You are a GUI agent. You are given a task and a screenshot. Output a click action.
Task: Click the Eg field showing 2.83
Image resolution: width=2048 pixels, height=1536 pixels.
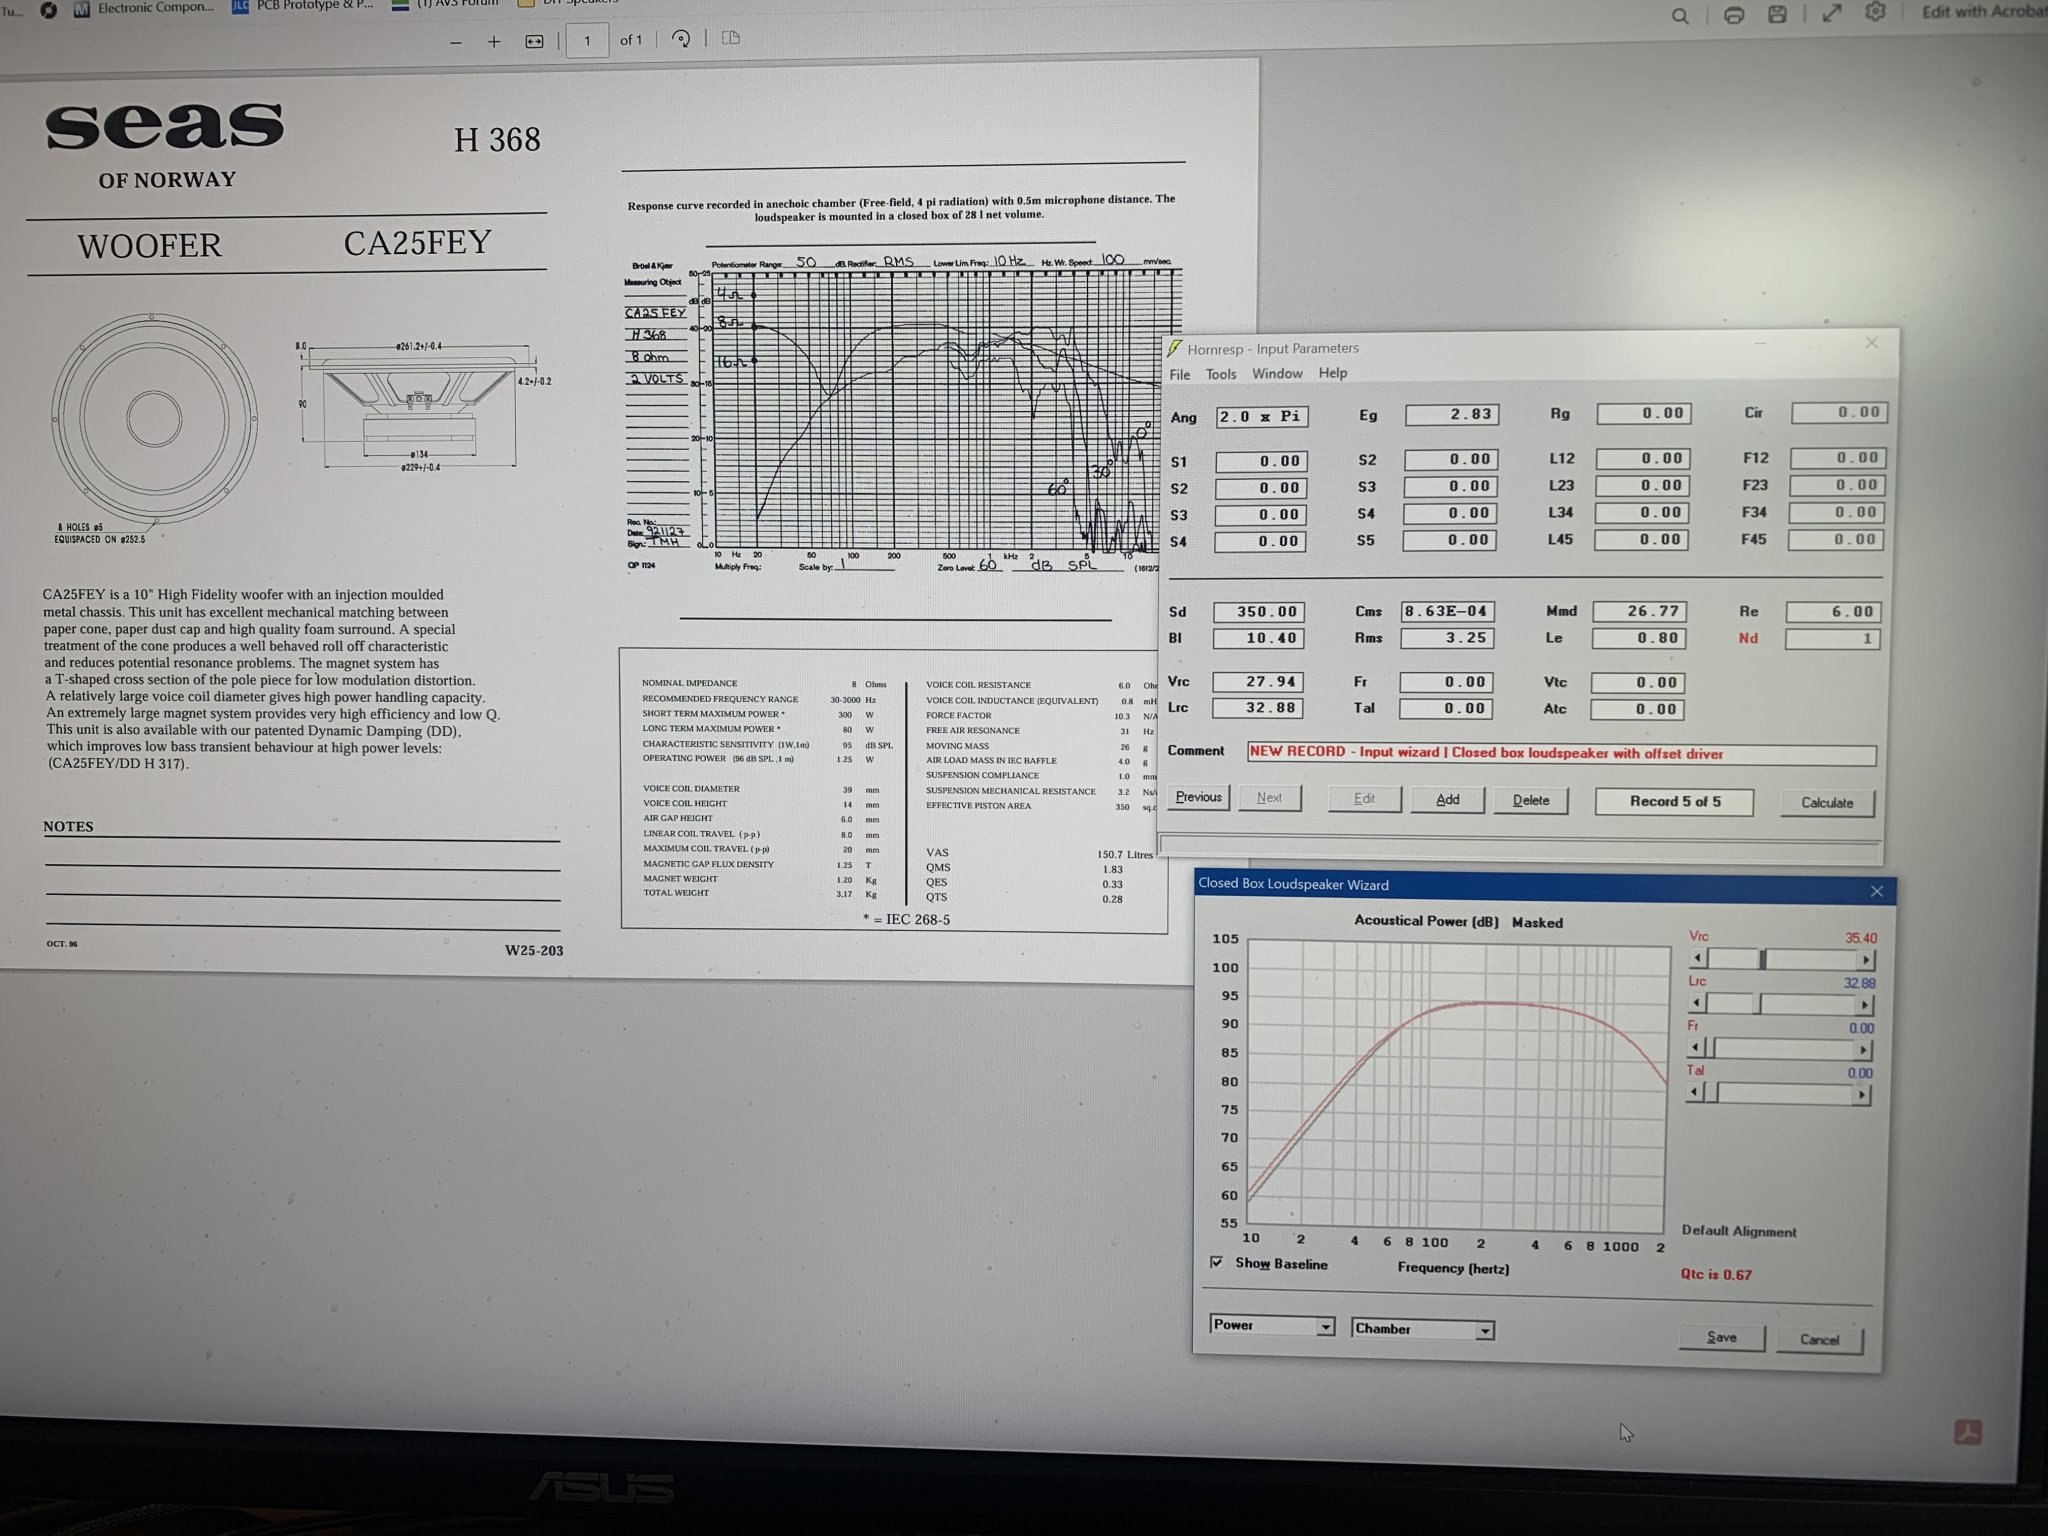(x=1452, y=414)
